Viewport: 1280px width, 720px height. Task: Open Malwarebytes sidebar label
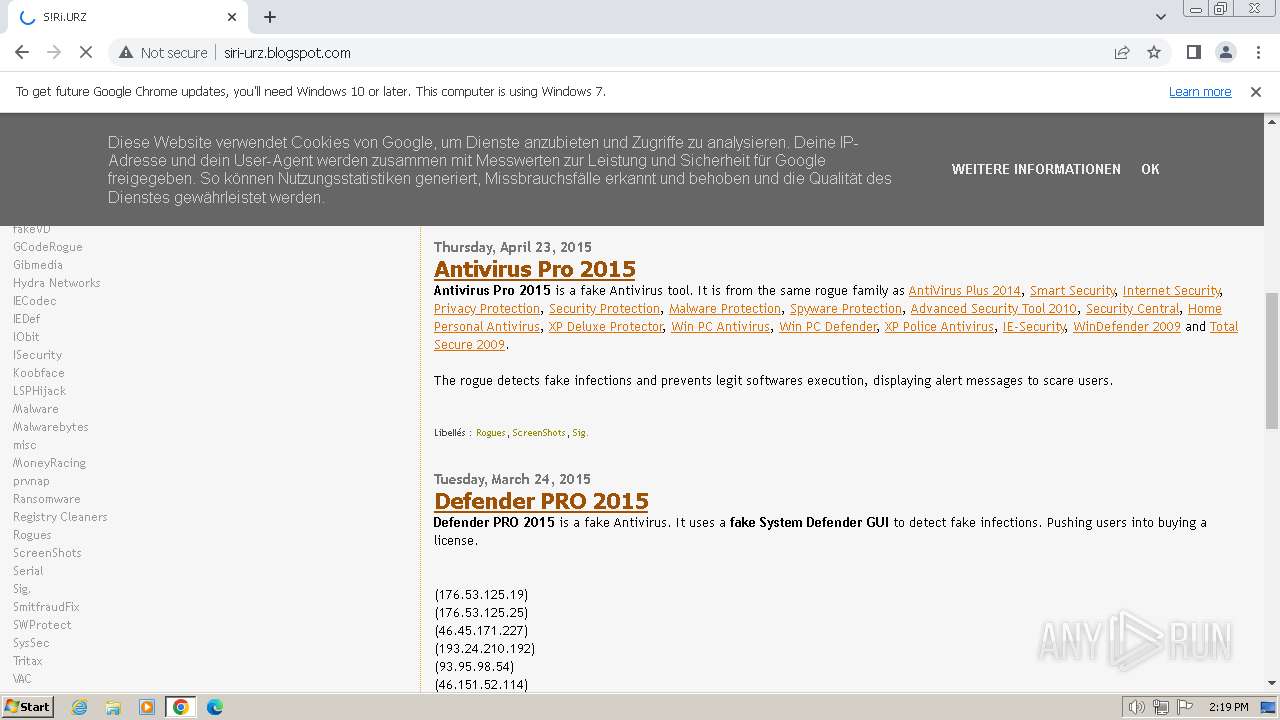(x=51, y=427)
